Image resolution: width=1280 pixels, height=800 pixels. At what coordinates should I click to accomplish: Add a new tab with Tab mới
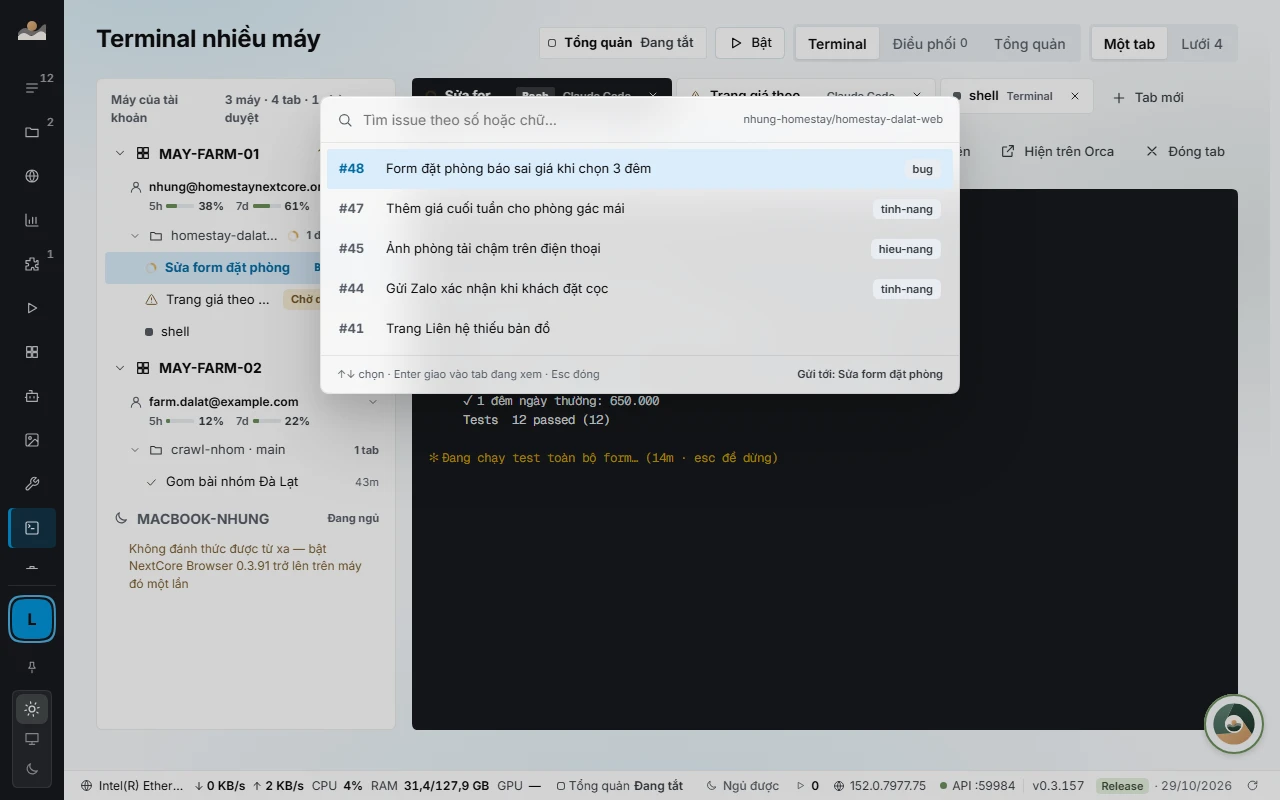pyautogui.click(x=1148, y=97)
